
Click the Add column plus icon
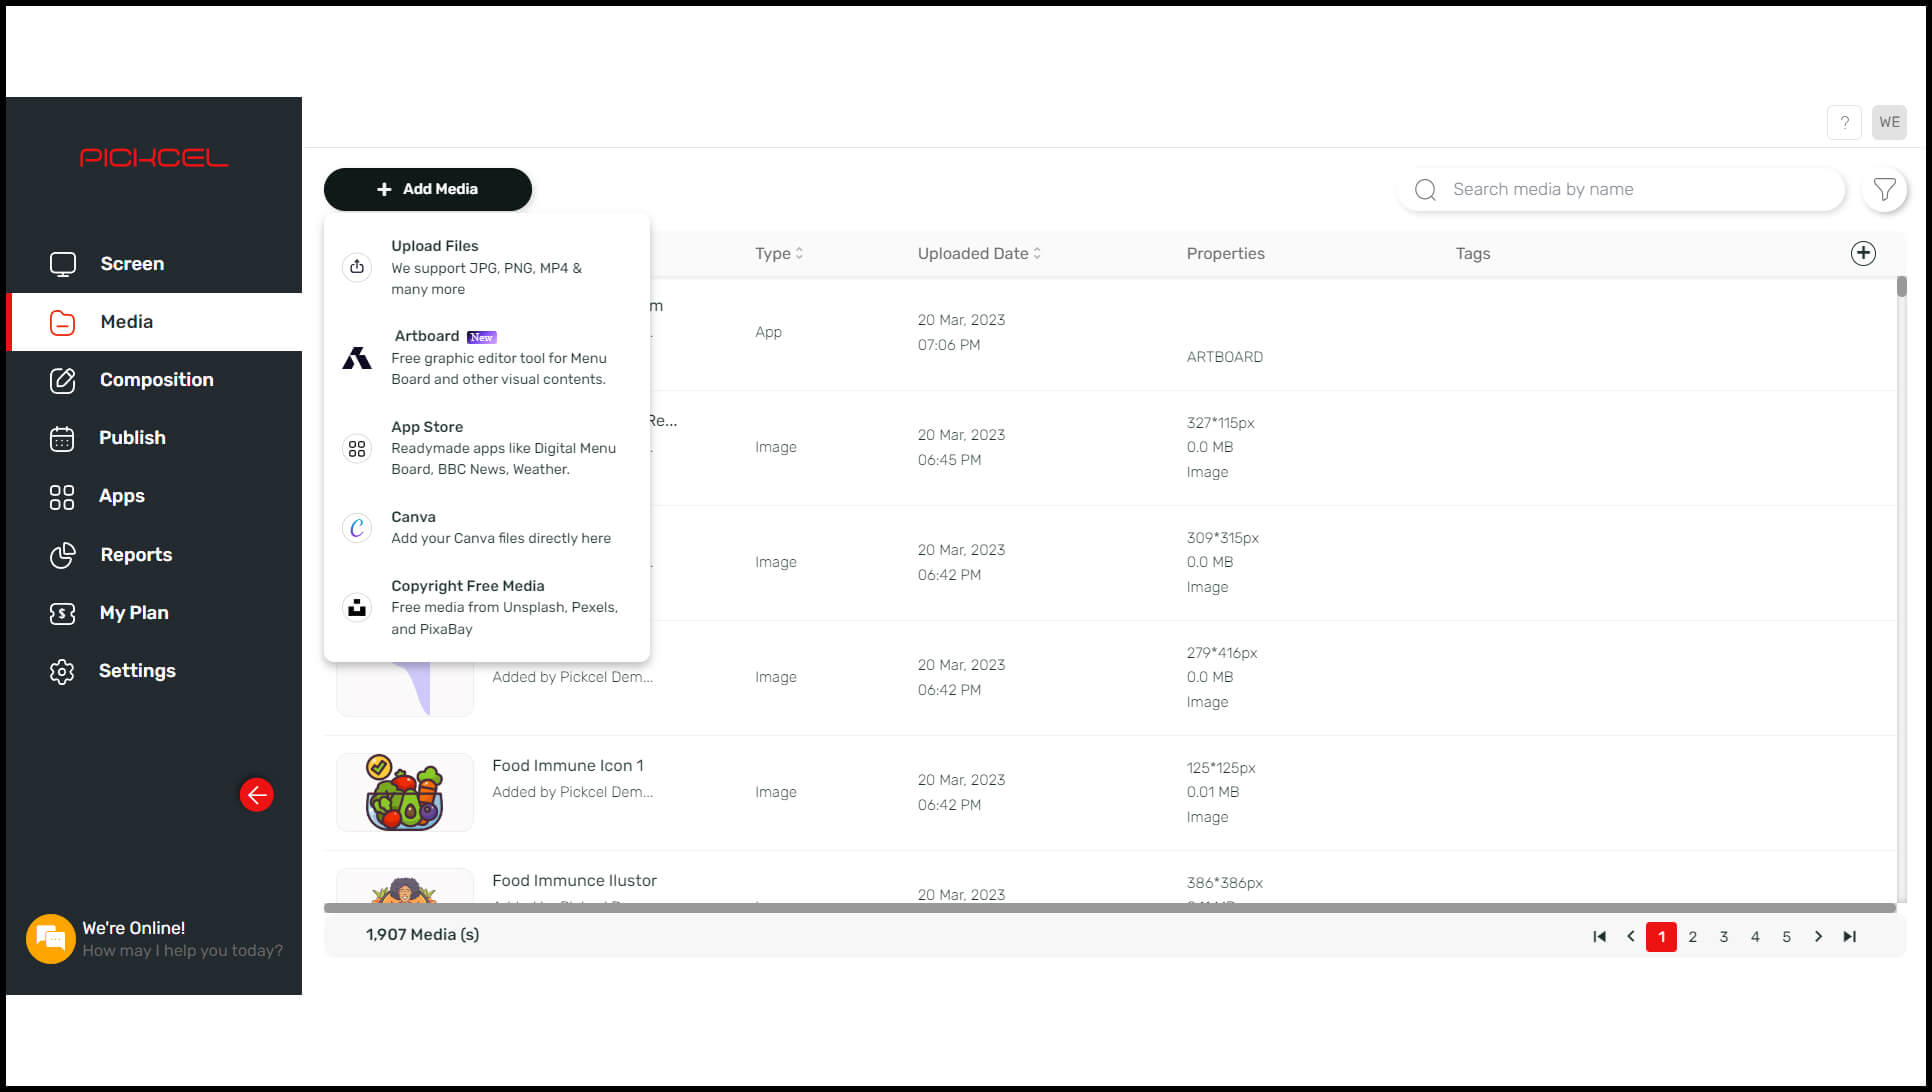(1863, 252)
